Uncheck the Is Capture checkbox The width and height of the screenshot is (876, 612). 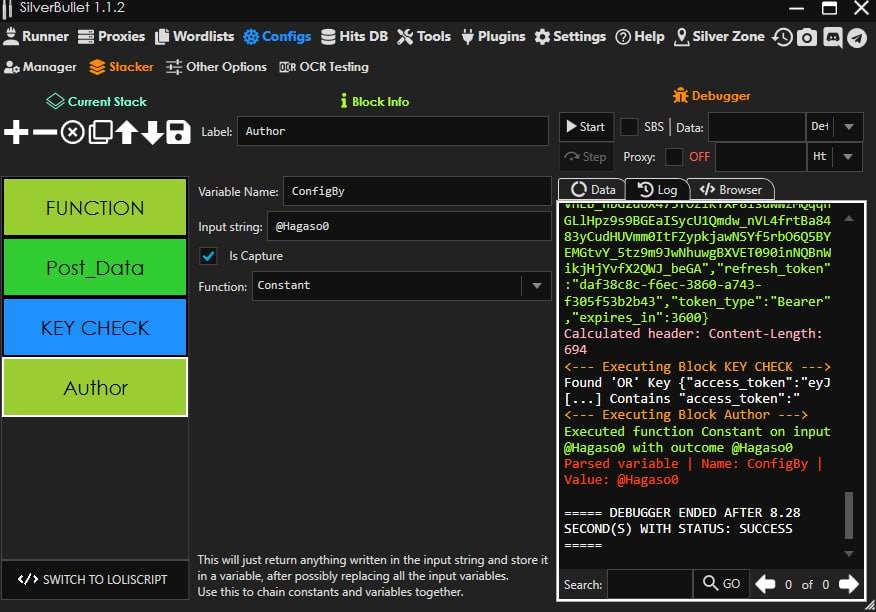(208, 256)
